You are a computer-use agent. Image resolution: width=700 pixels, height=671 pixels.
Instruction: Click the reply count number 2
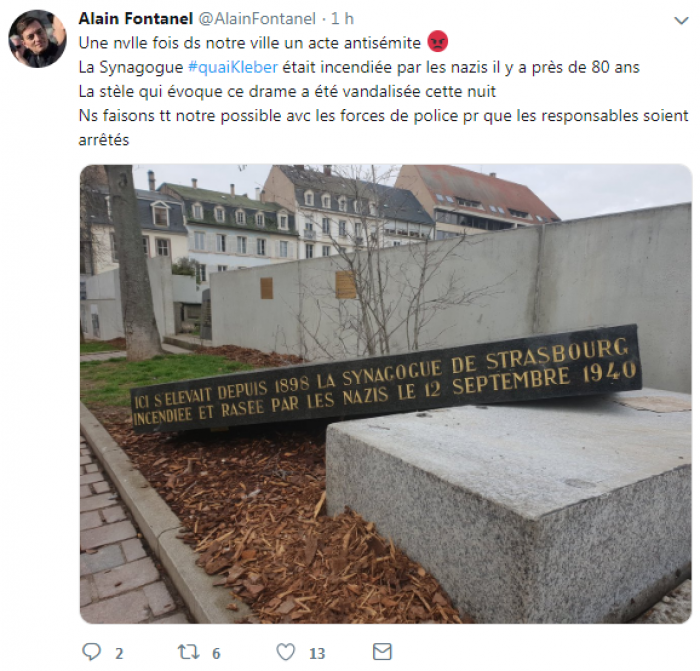119,654
